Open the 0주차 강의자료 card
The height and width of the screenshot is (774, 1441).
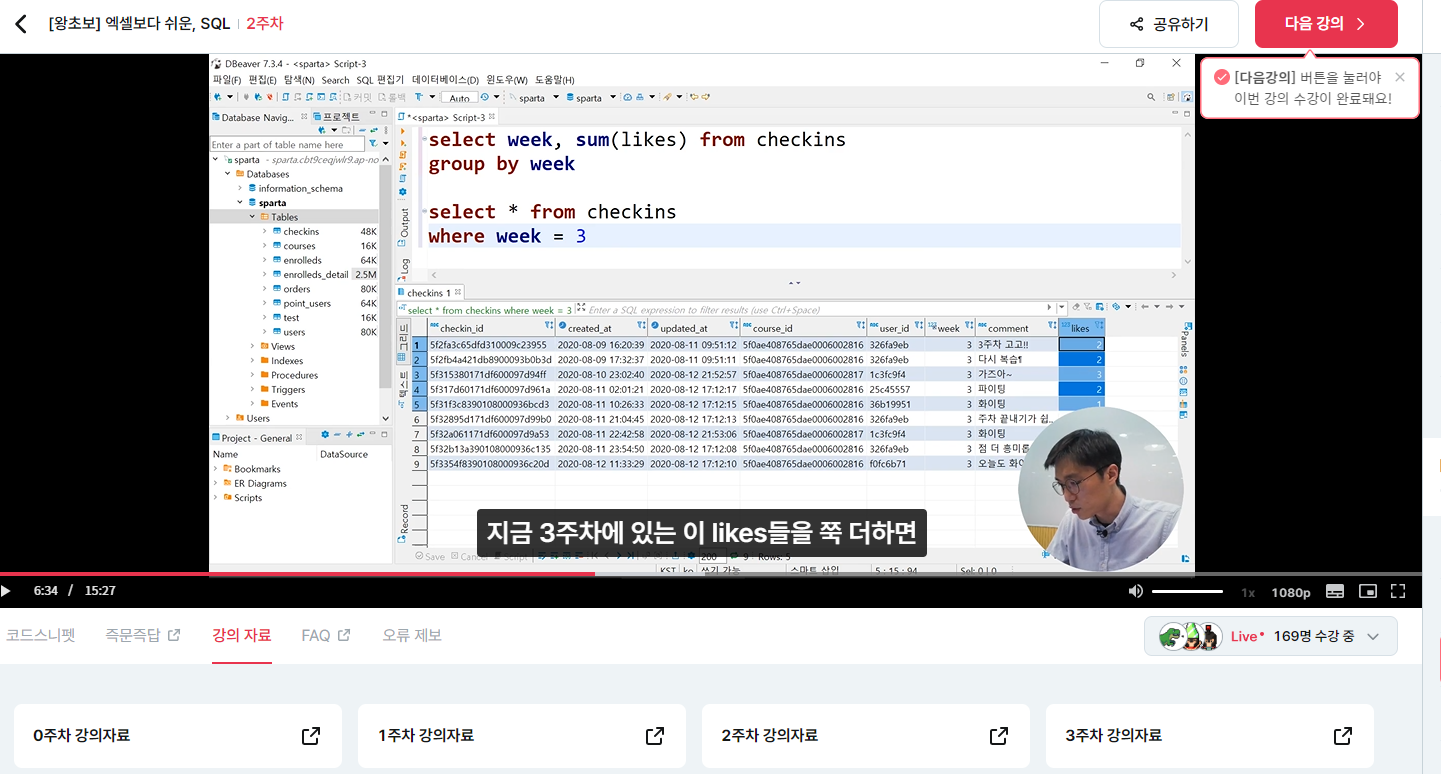(x=178, y=736)
